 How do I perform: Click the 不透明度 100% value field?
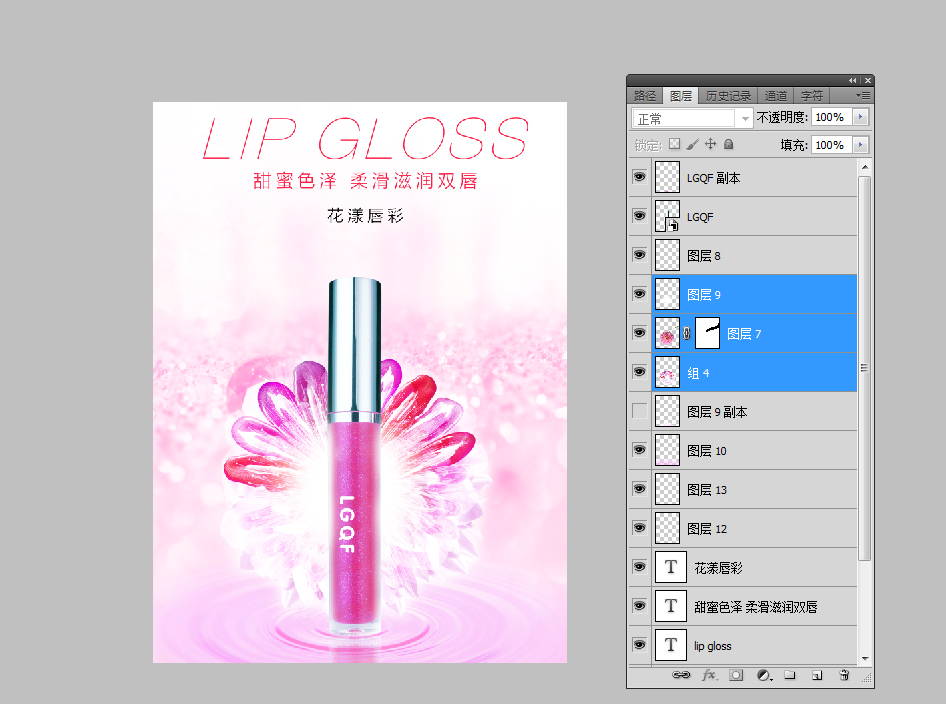(x=831, y=117)
